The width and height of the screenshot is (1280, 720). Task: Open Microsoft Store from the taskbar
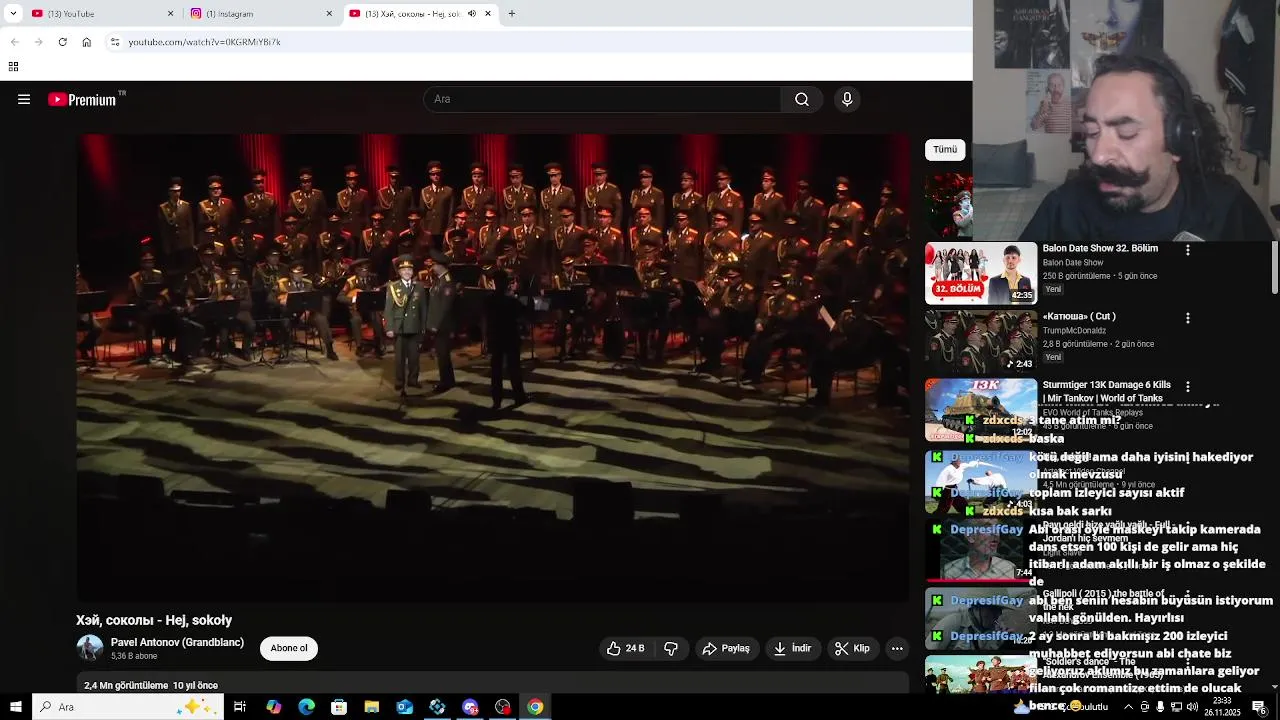coord(339,707)
